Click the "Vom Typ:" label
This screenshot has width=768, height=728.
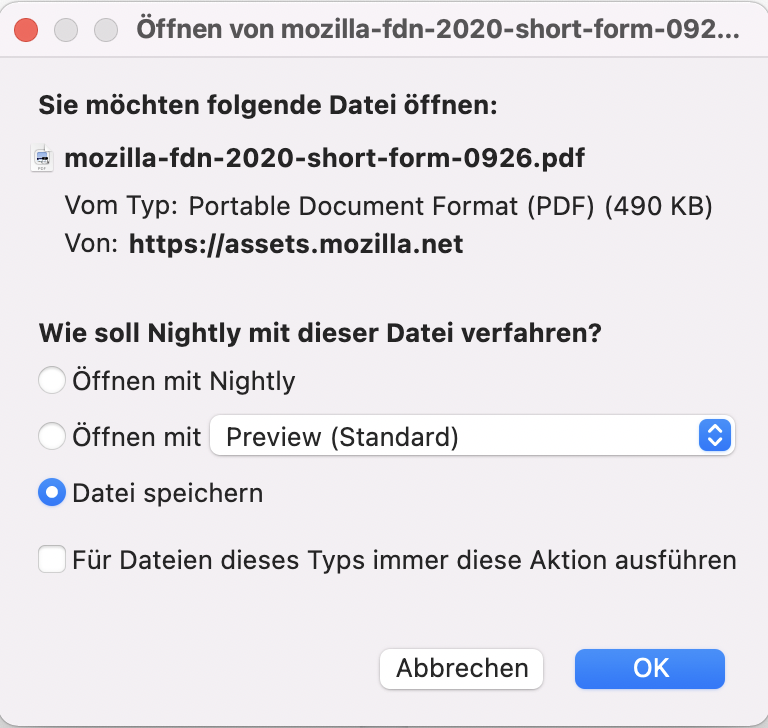121,206
